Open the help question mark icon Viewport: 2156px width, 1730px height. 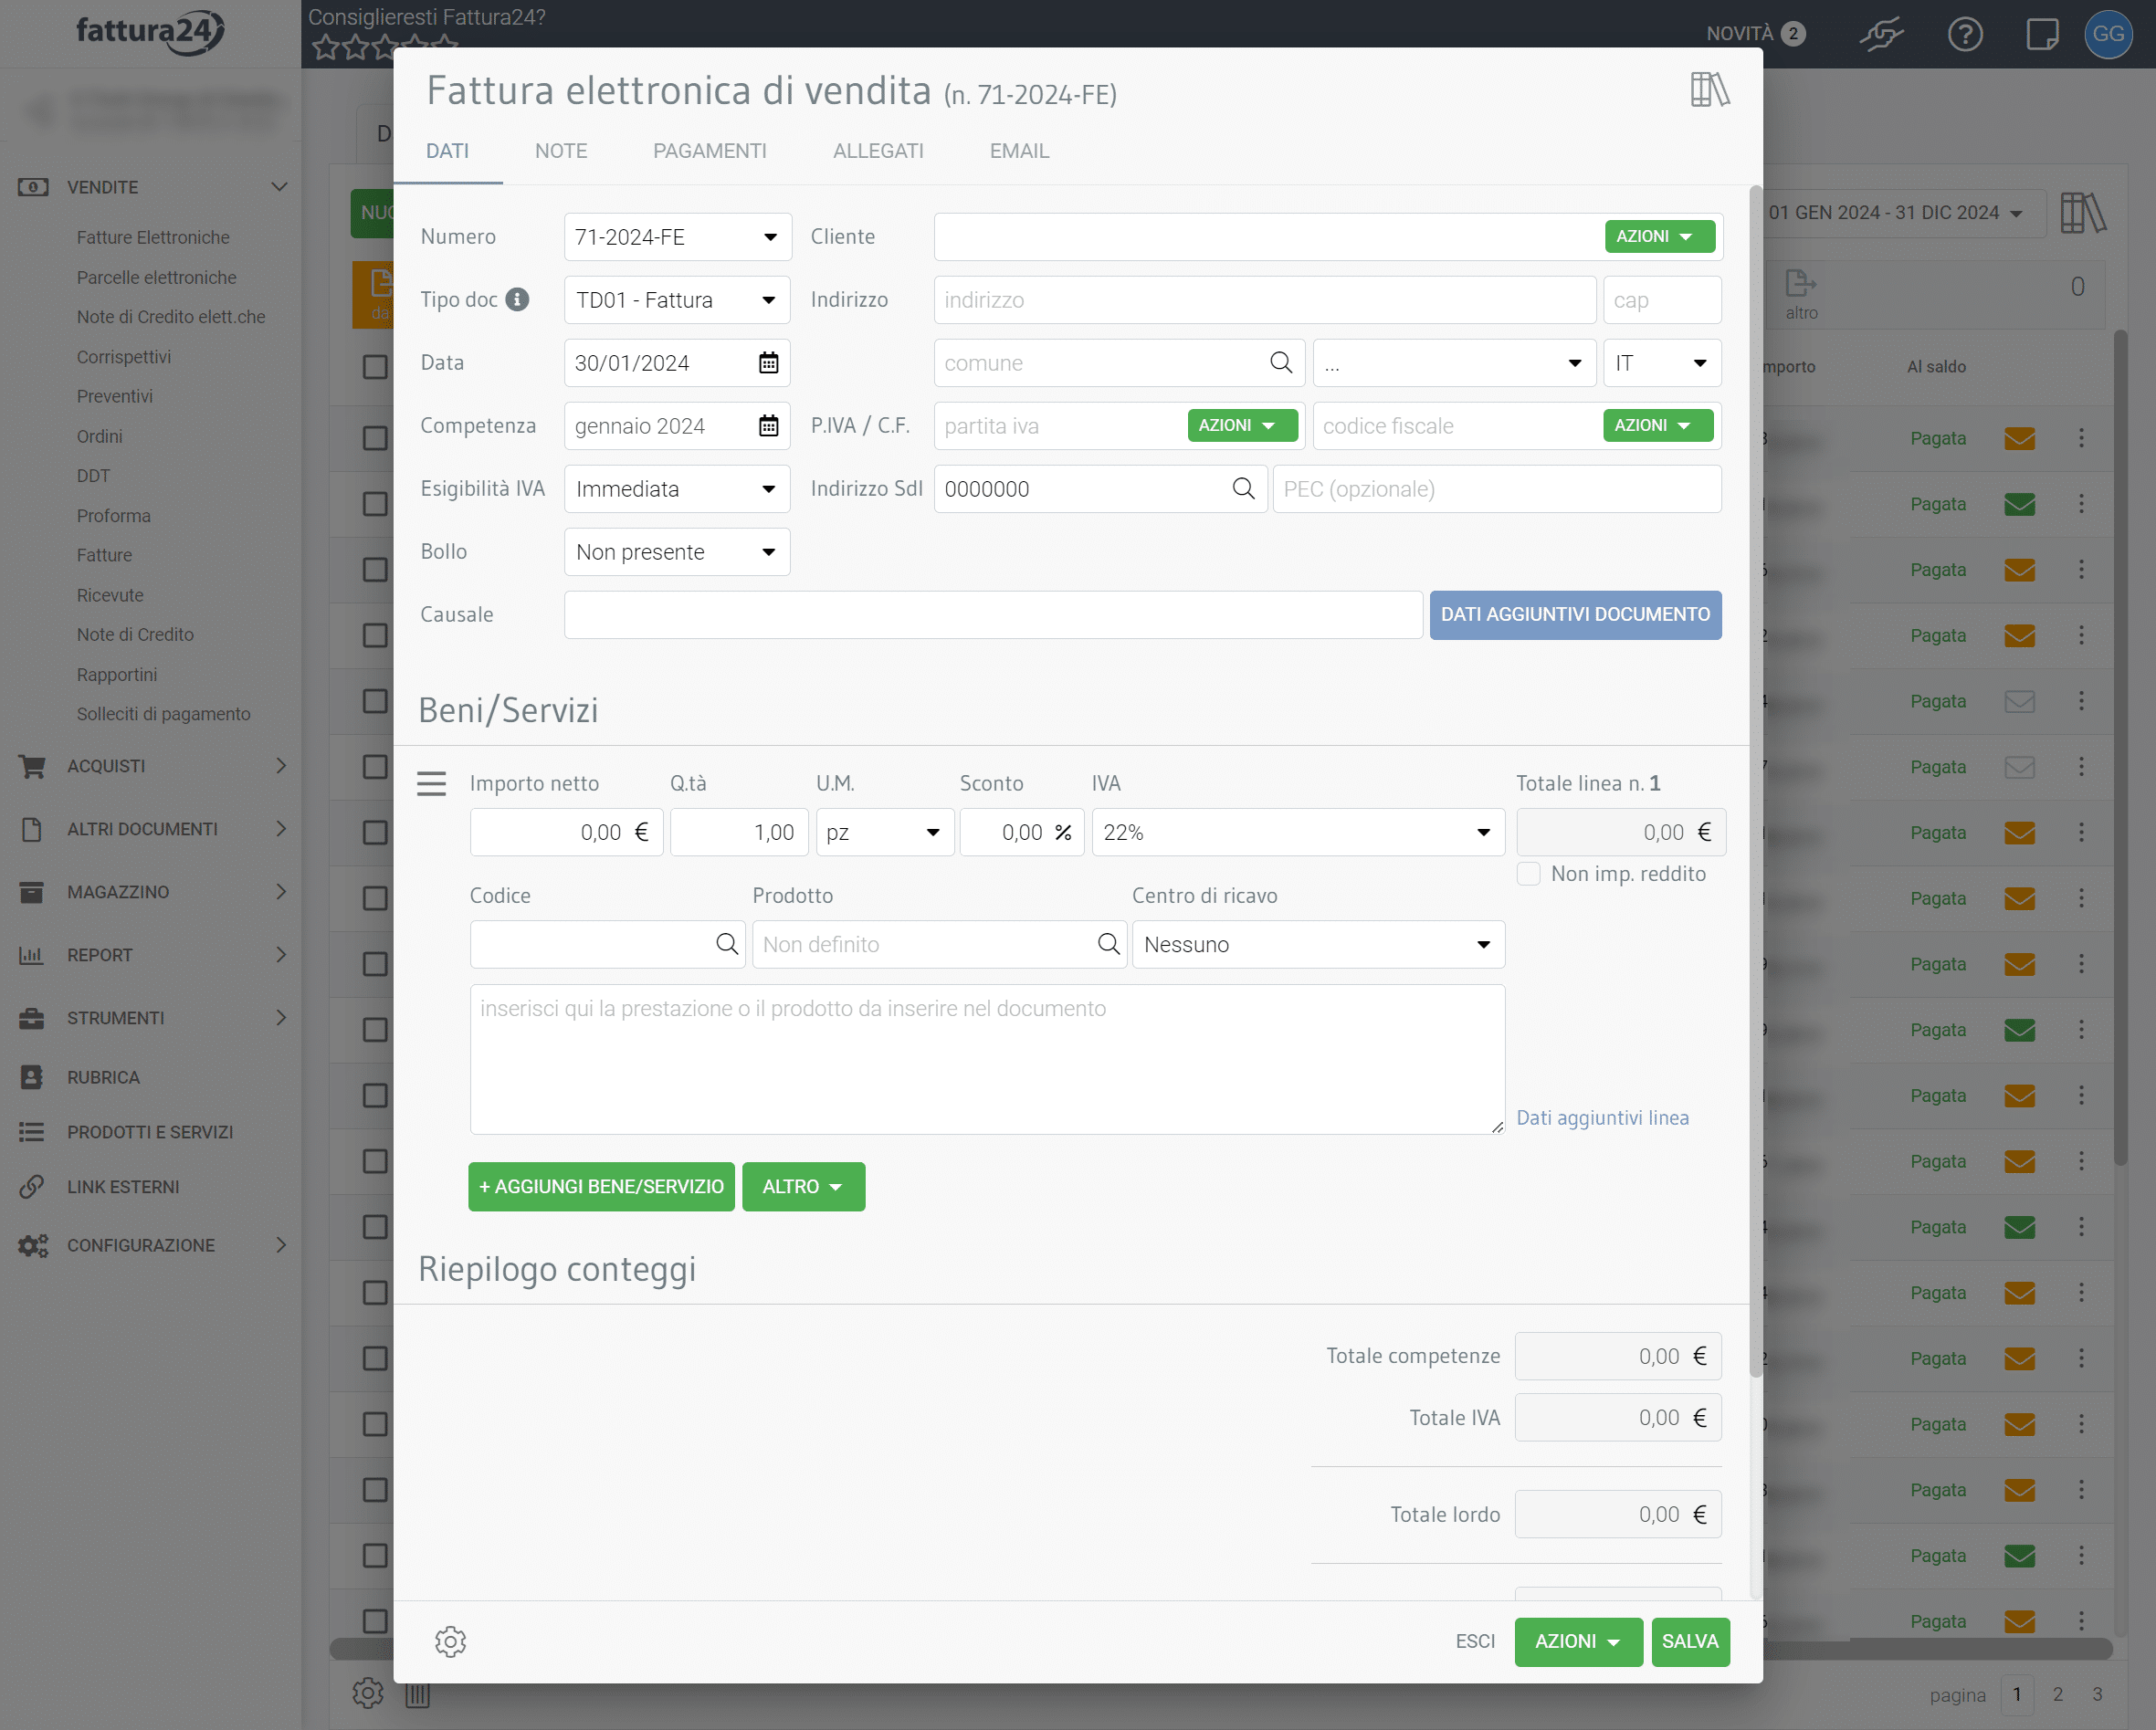(x=1964, y=34)
